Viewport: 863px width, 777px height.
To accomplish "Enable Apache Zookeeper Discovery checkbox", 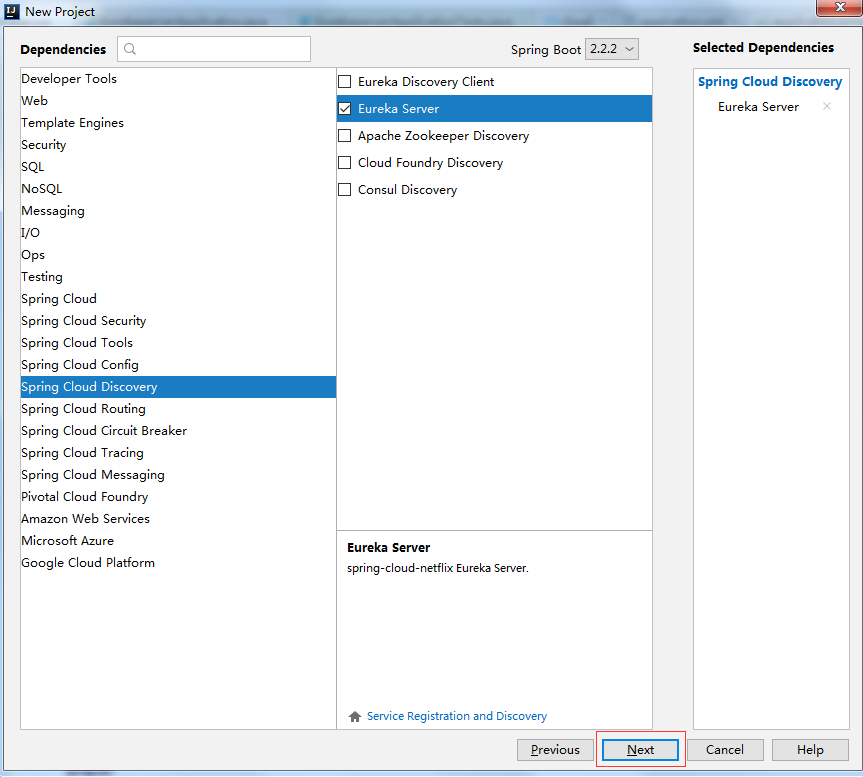I will pos(345,135).
